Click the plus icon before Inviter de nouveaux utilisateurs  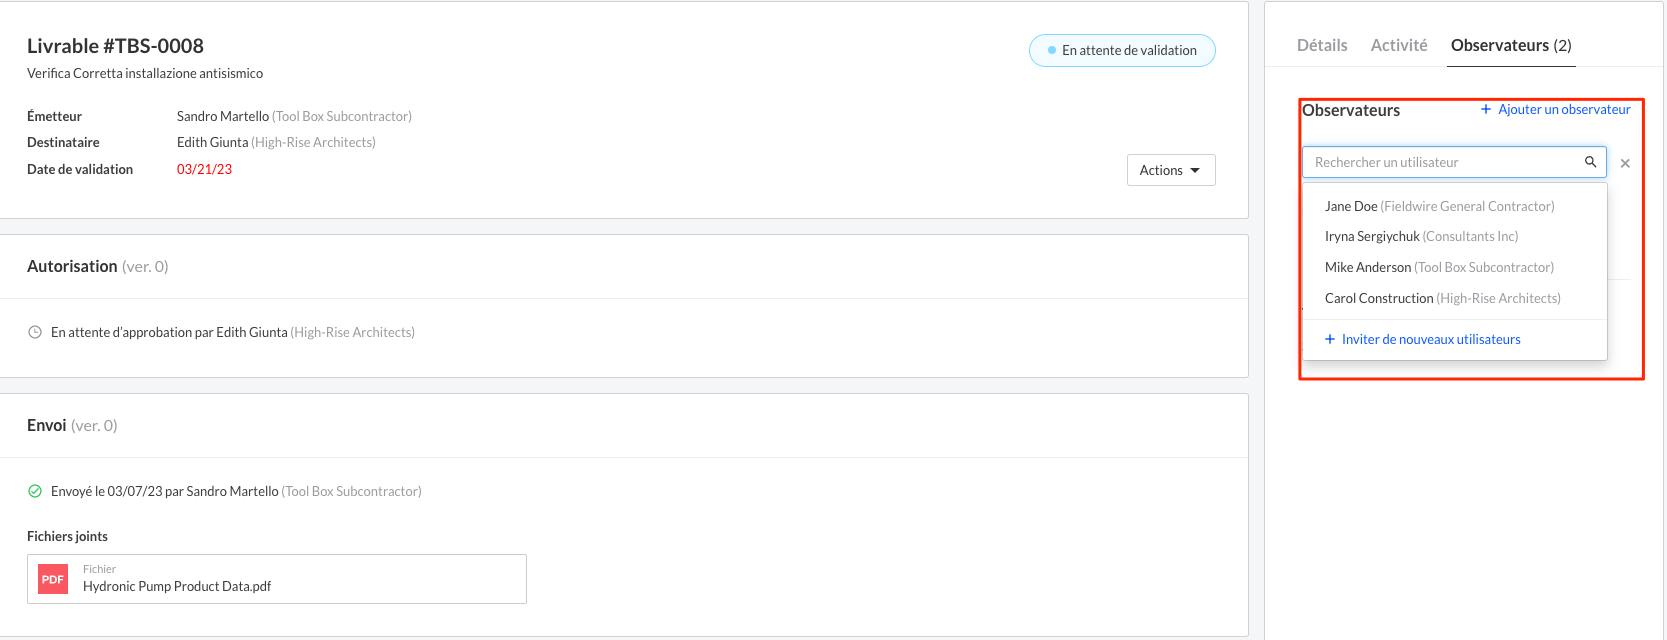click(x=1330, y=339)
